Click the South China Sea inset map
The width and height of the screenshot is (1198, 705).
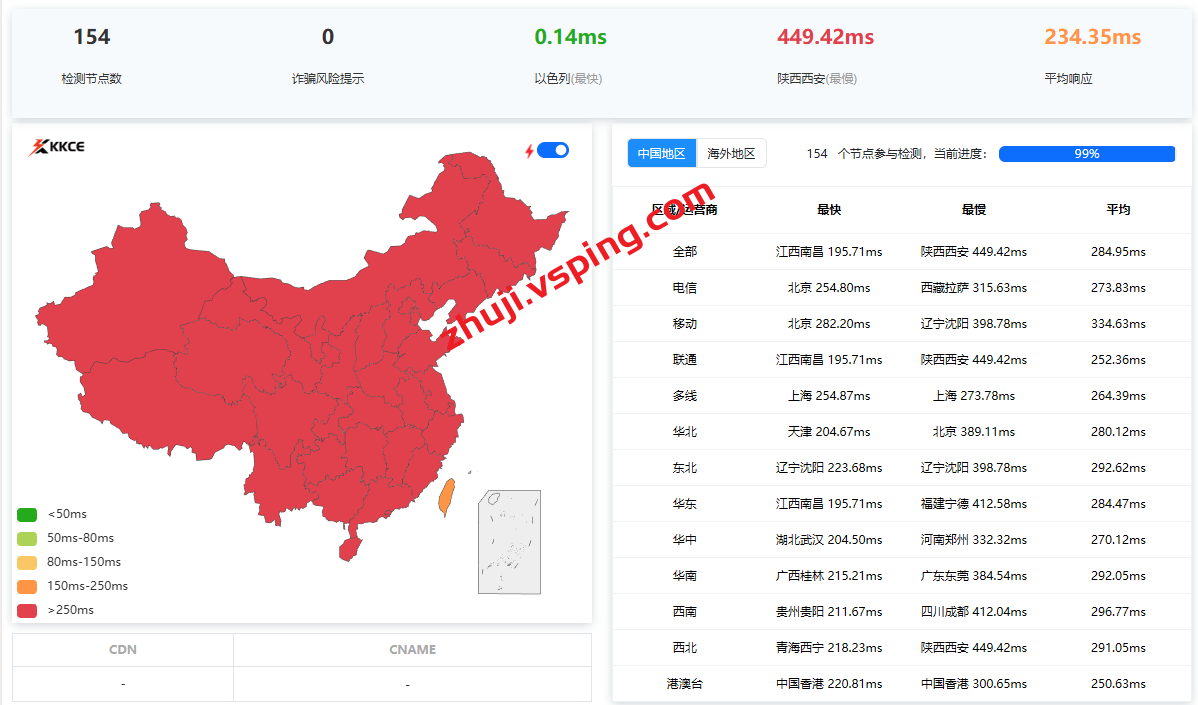509,542
